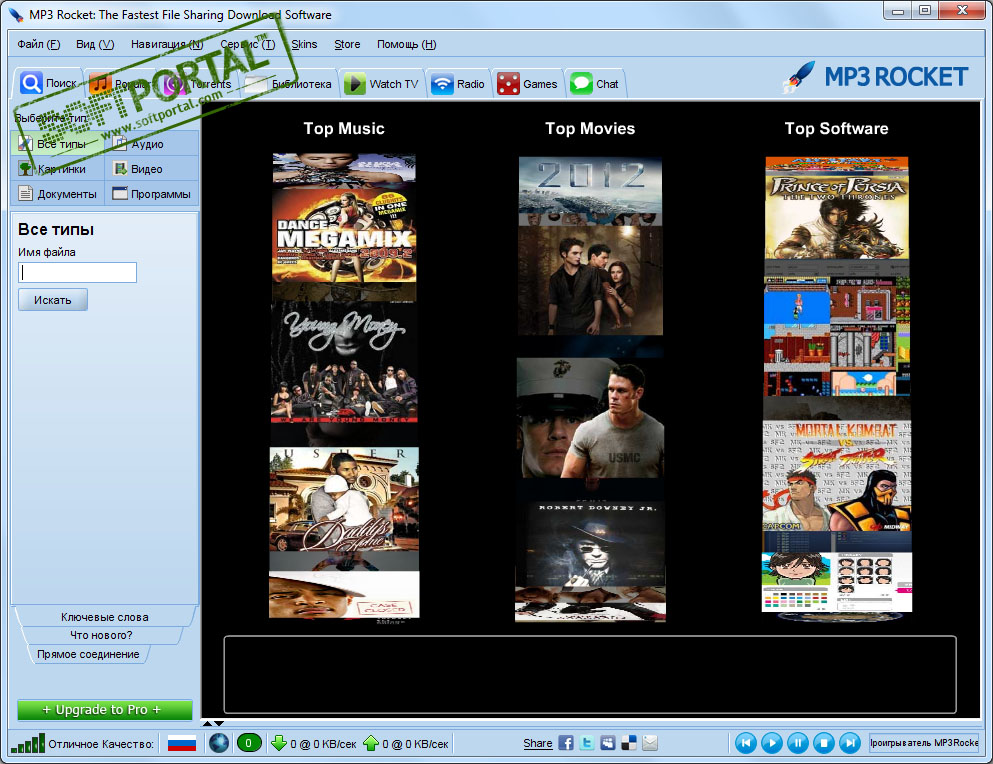Click the Top Music heading
Screen dimensions: 993x764
tap(344, 129)
